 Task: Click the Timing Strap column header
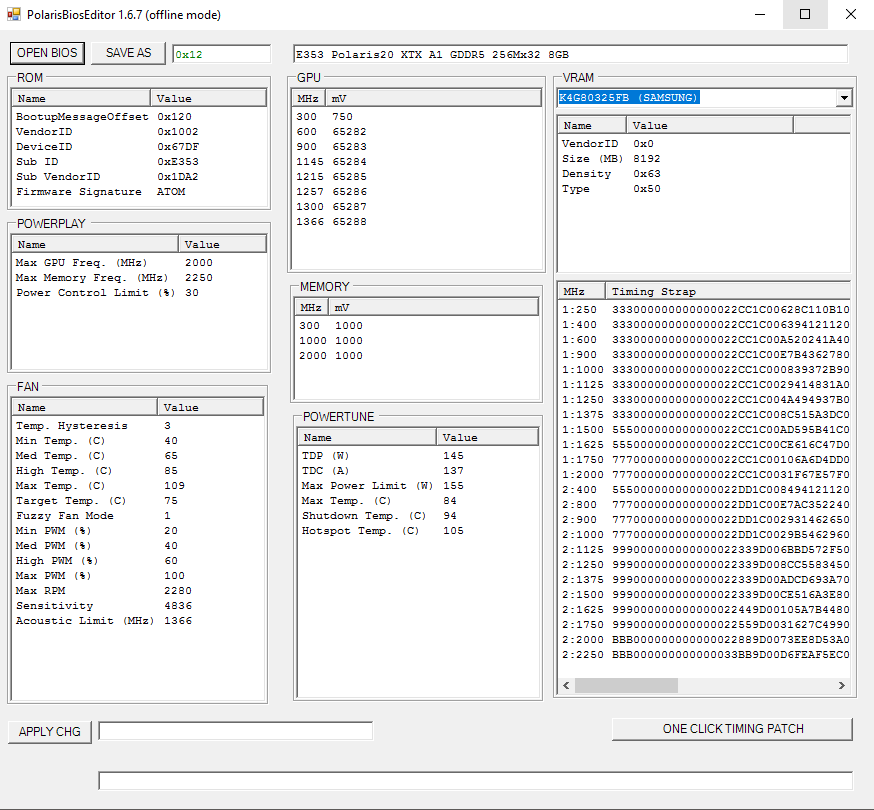pyautogui.click(x=727, y=292)
